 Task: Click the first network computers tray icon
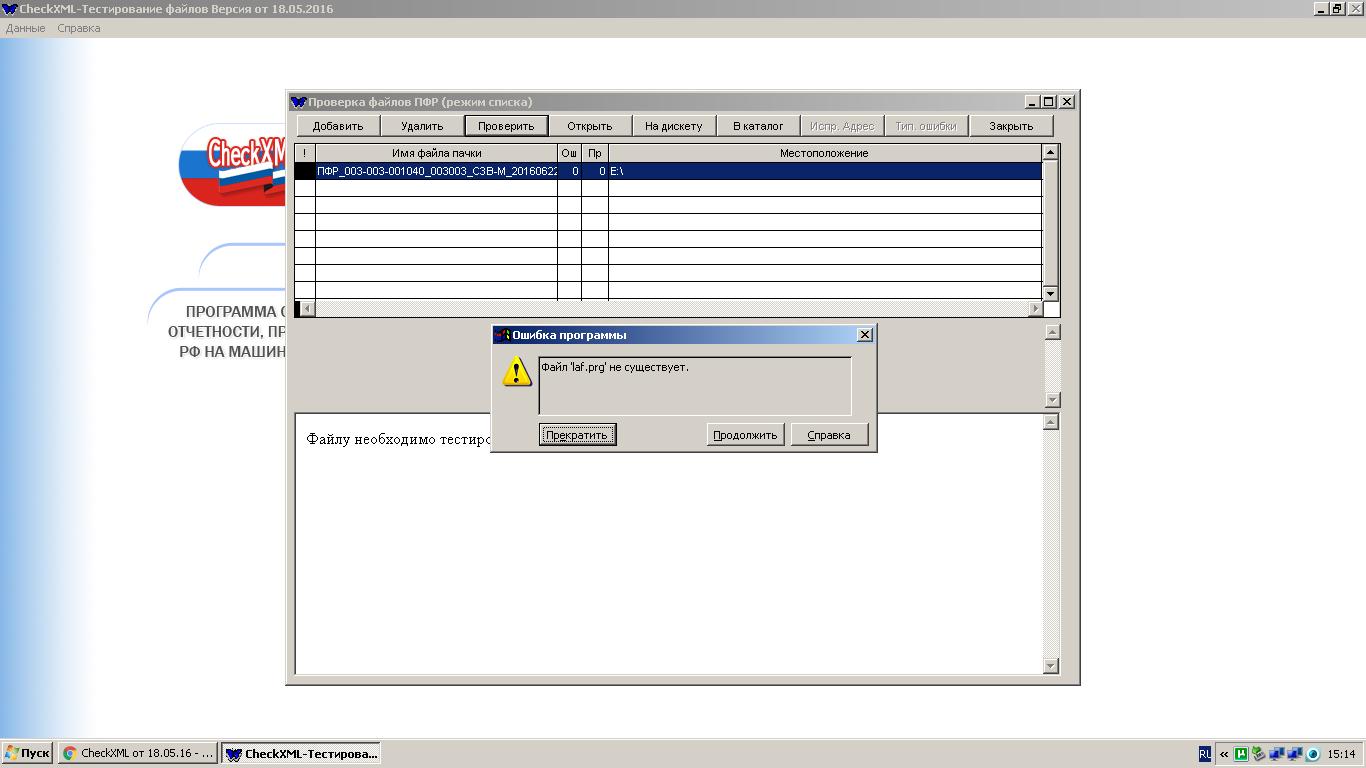1277,754
